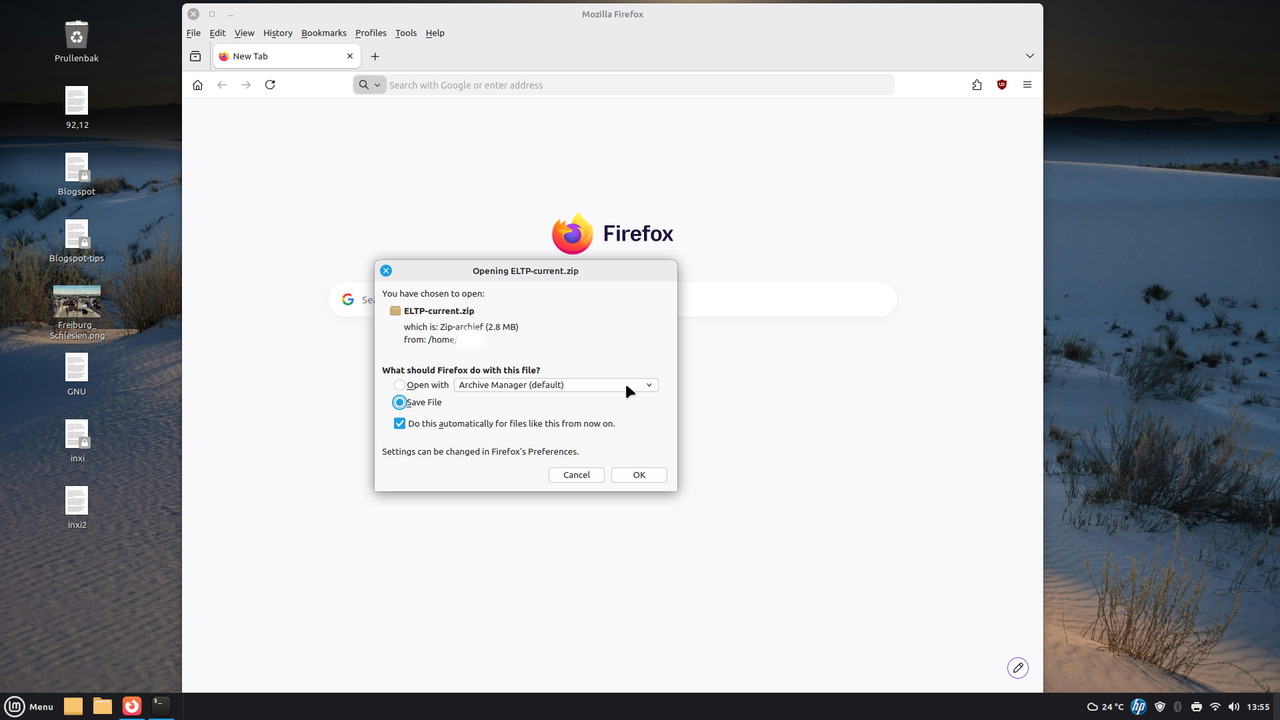
Task: Close the Opening ELTP-current.zip dialog
Action: click(x=386, y=270)
